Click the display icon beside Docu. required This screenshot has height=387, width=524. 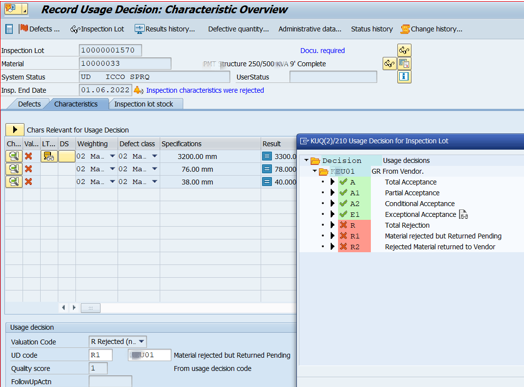(404, 50)
